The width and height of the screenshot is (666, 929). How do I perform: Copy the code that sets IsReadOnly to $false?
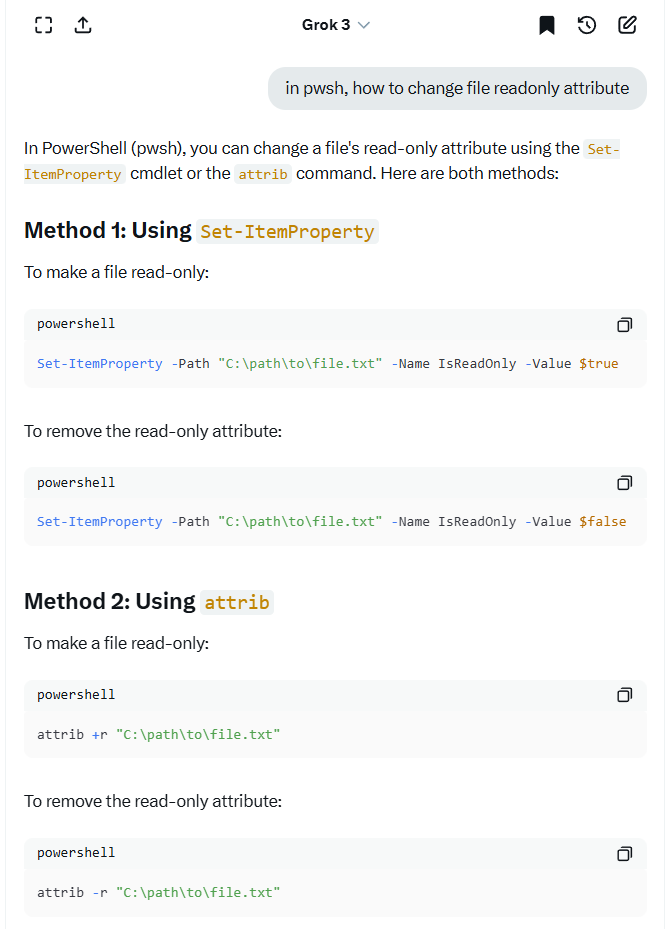(x=624, y=483)
